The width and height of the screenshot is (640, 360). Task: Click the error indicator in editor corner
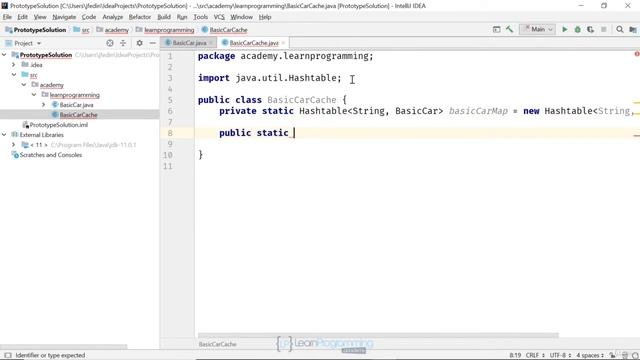point(637,54)
